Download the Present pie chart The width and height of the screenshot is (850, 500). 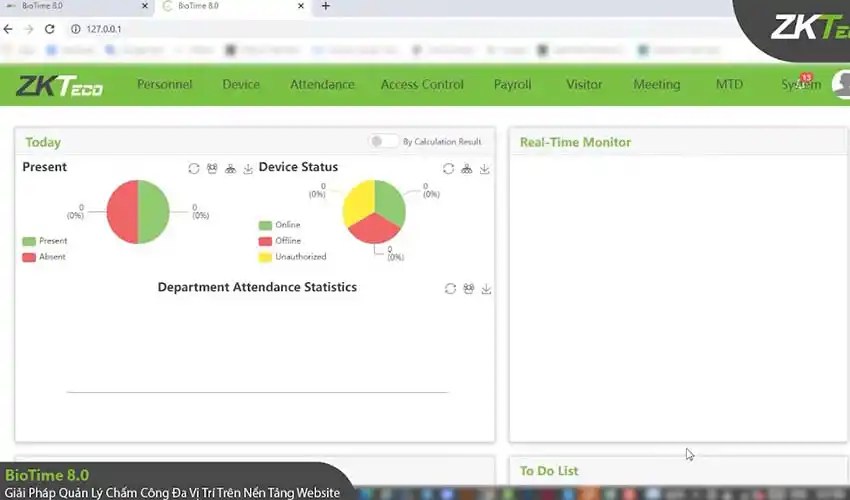point(248,169)
